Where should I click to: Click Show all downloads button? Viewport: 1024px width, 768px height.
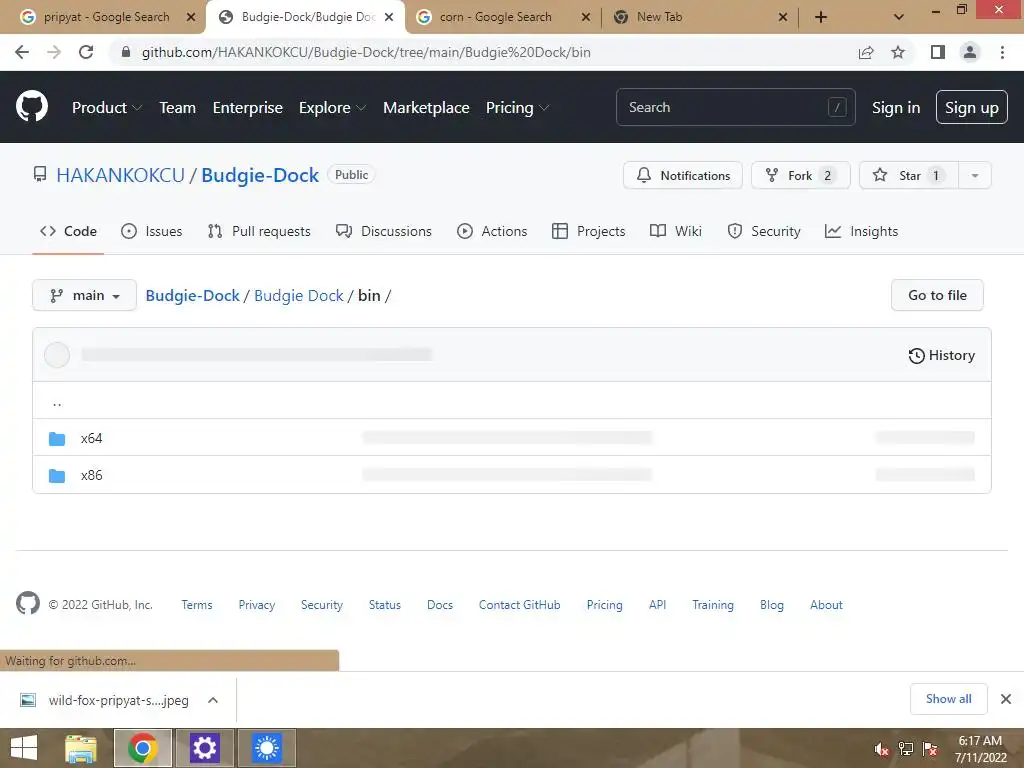pos(948,699)
